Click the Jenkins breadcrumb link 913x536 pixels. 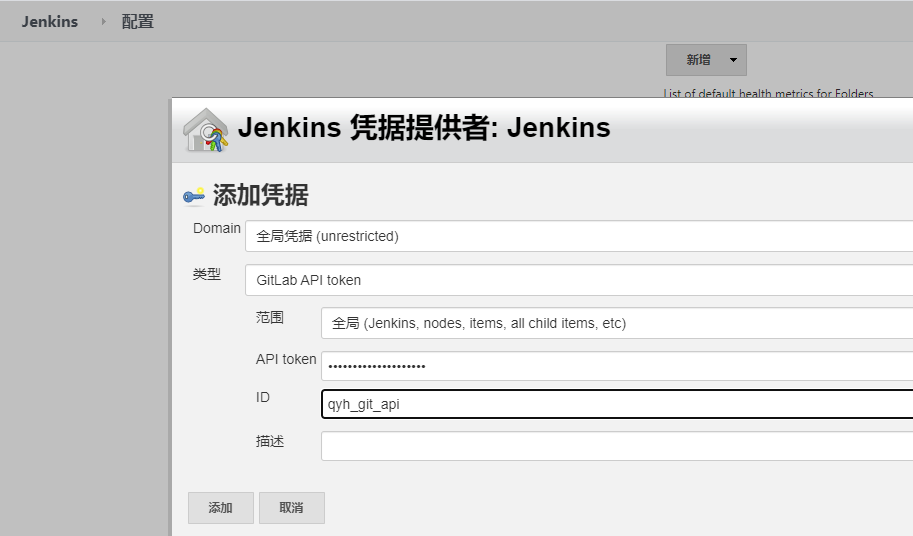click(x=49, y=22)
